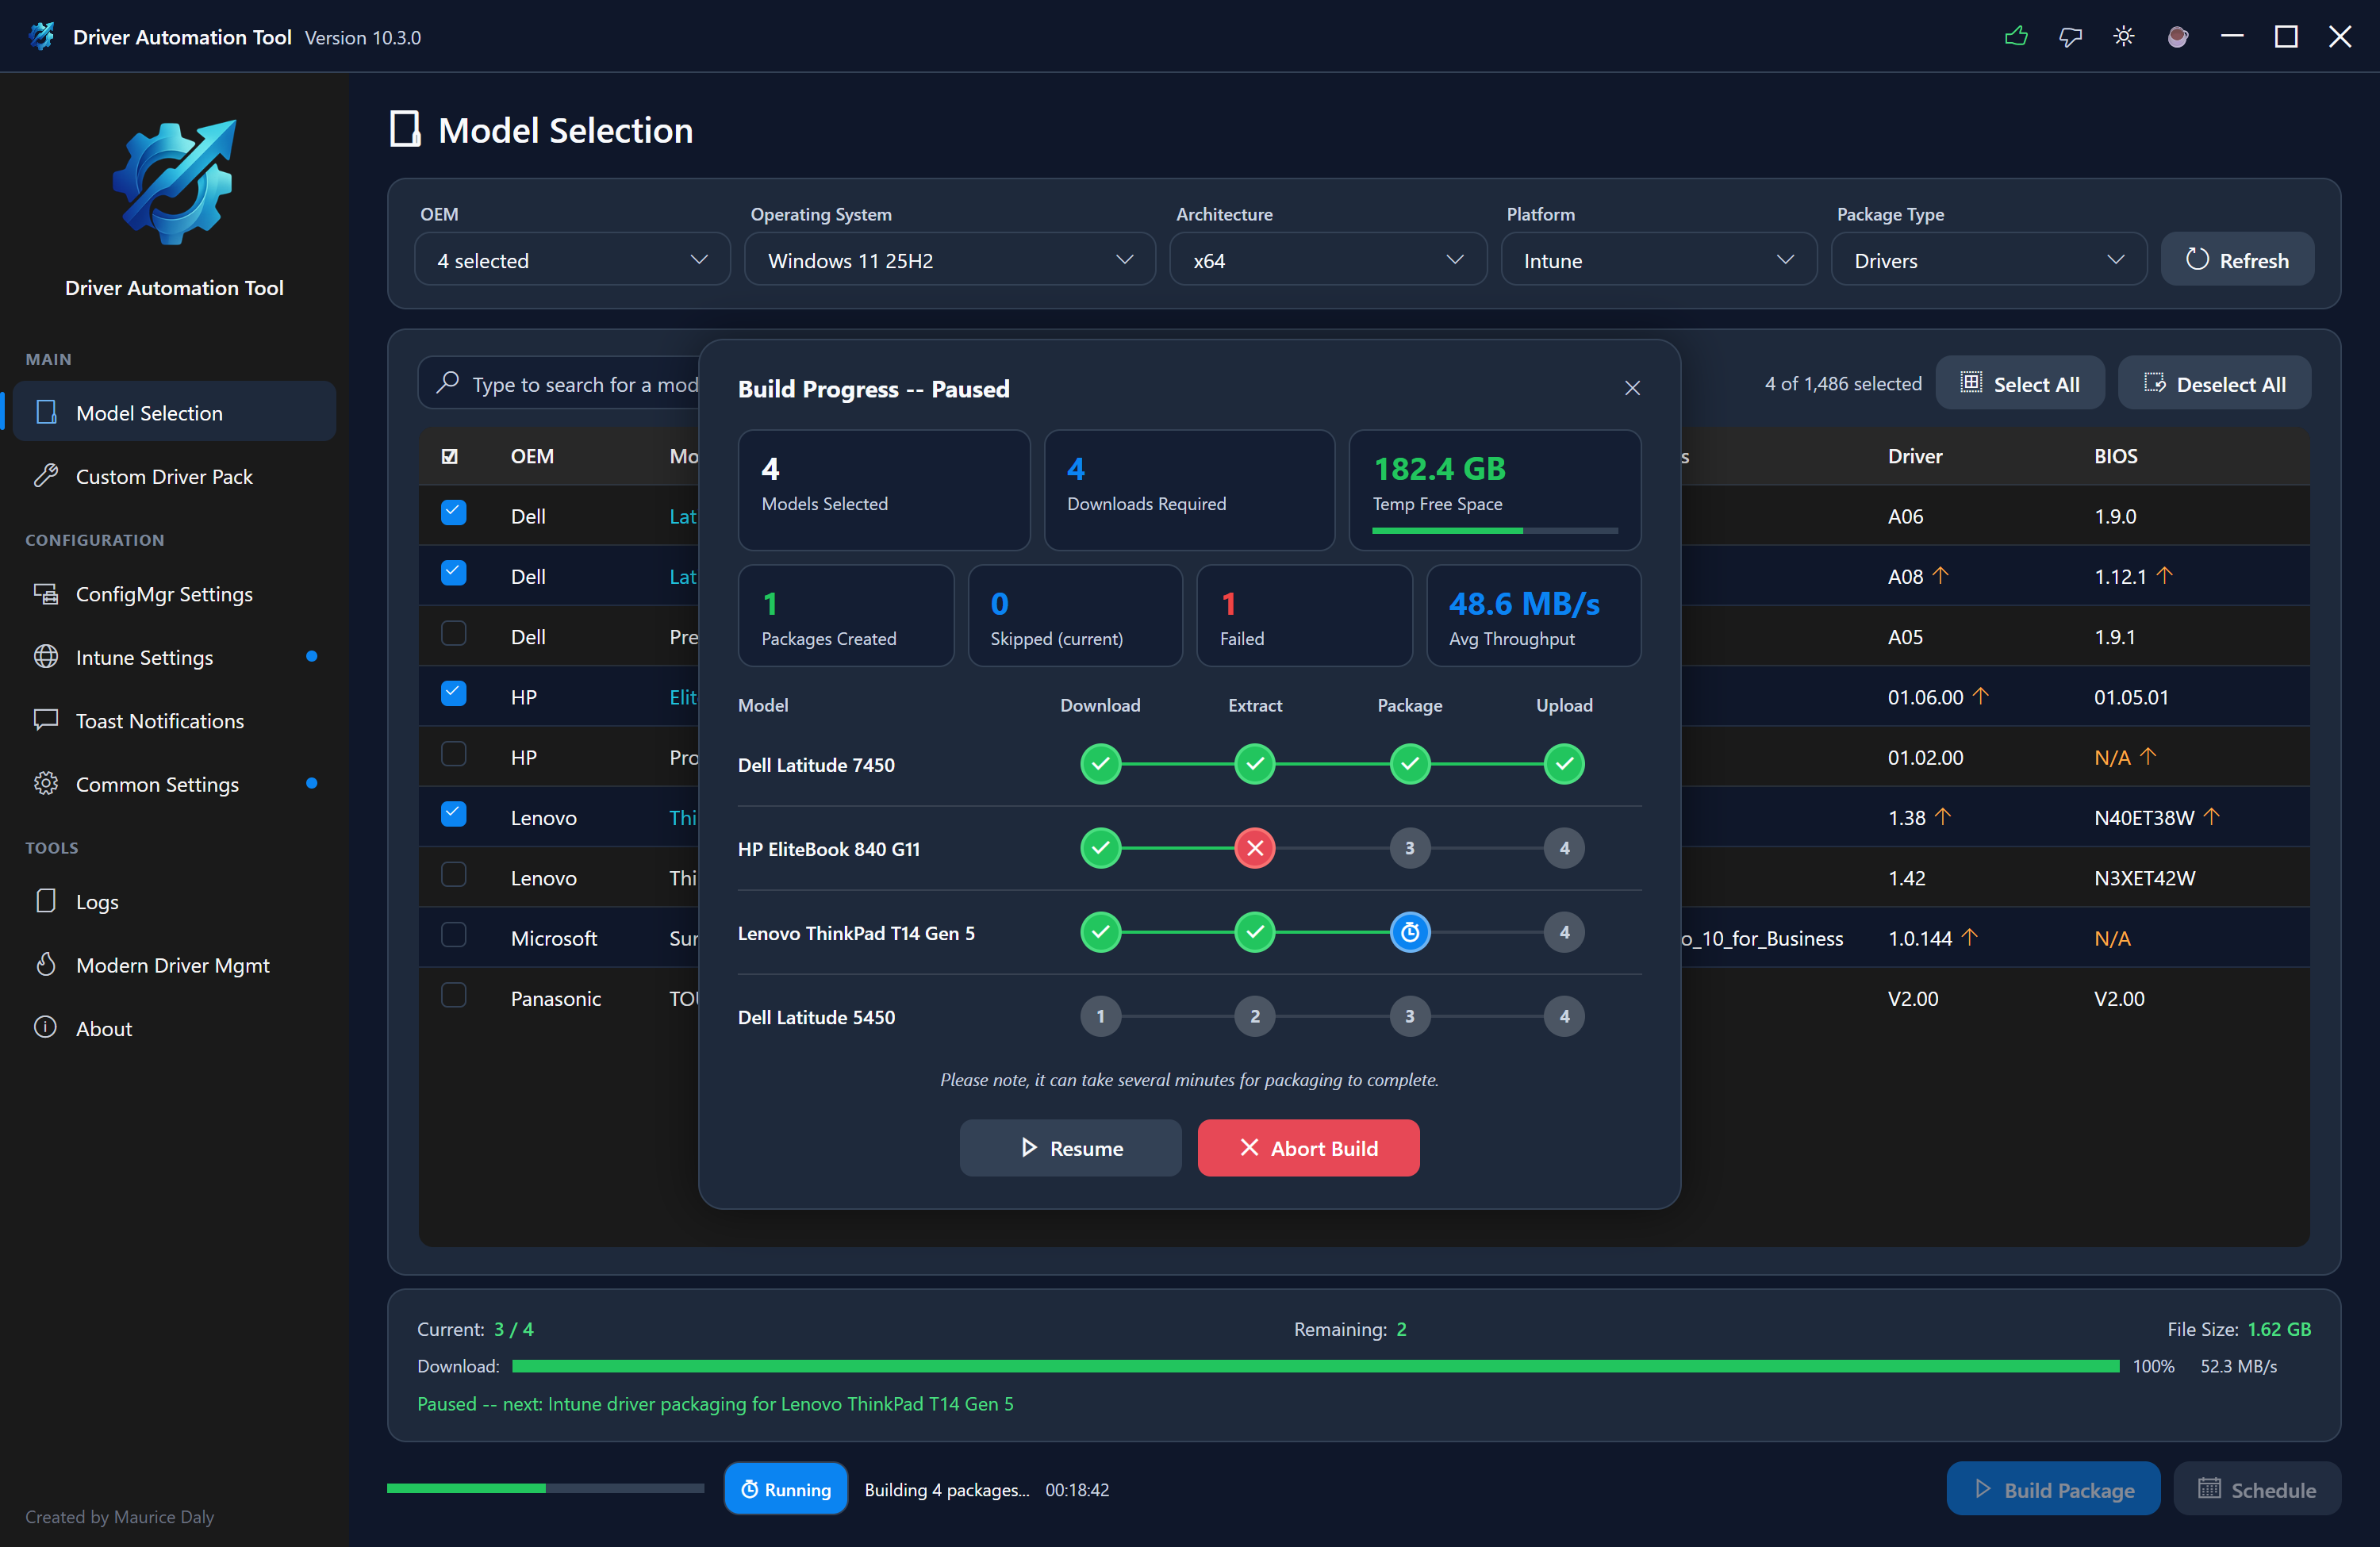This screenshot has height=1547, width=2380.
Task: Click the search magnifier icon
Action: pyautogui.click(x=448, y=383)
